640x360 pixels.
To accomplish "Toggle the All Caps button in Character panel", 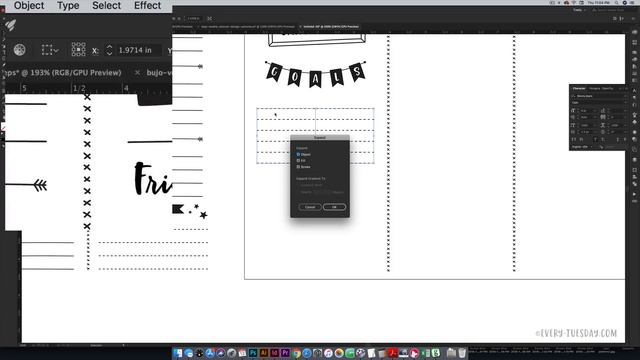I will (573, 140).
